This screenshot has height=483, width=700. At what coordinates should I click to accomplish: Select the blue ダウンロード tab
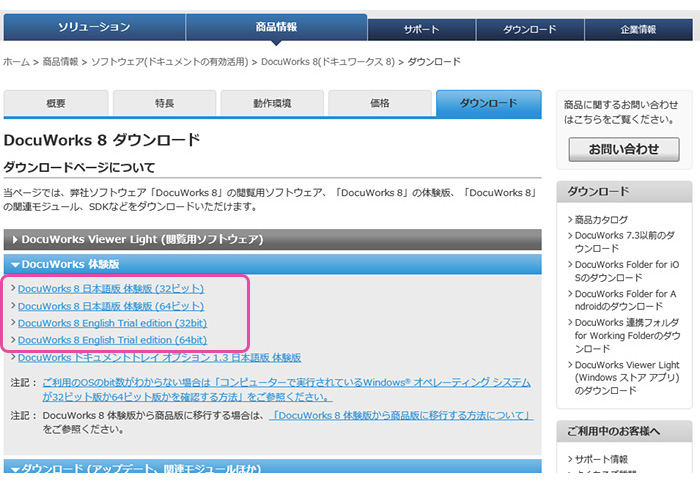pos(489,103)
